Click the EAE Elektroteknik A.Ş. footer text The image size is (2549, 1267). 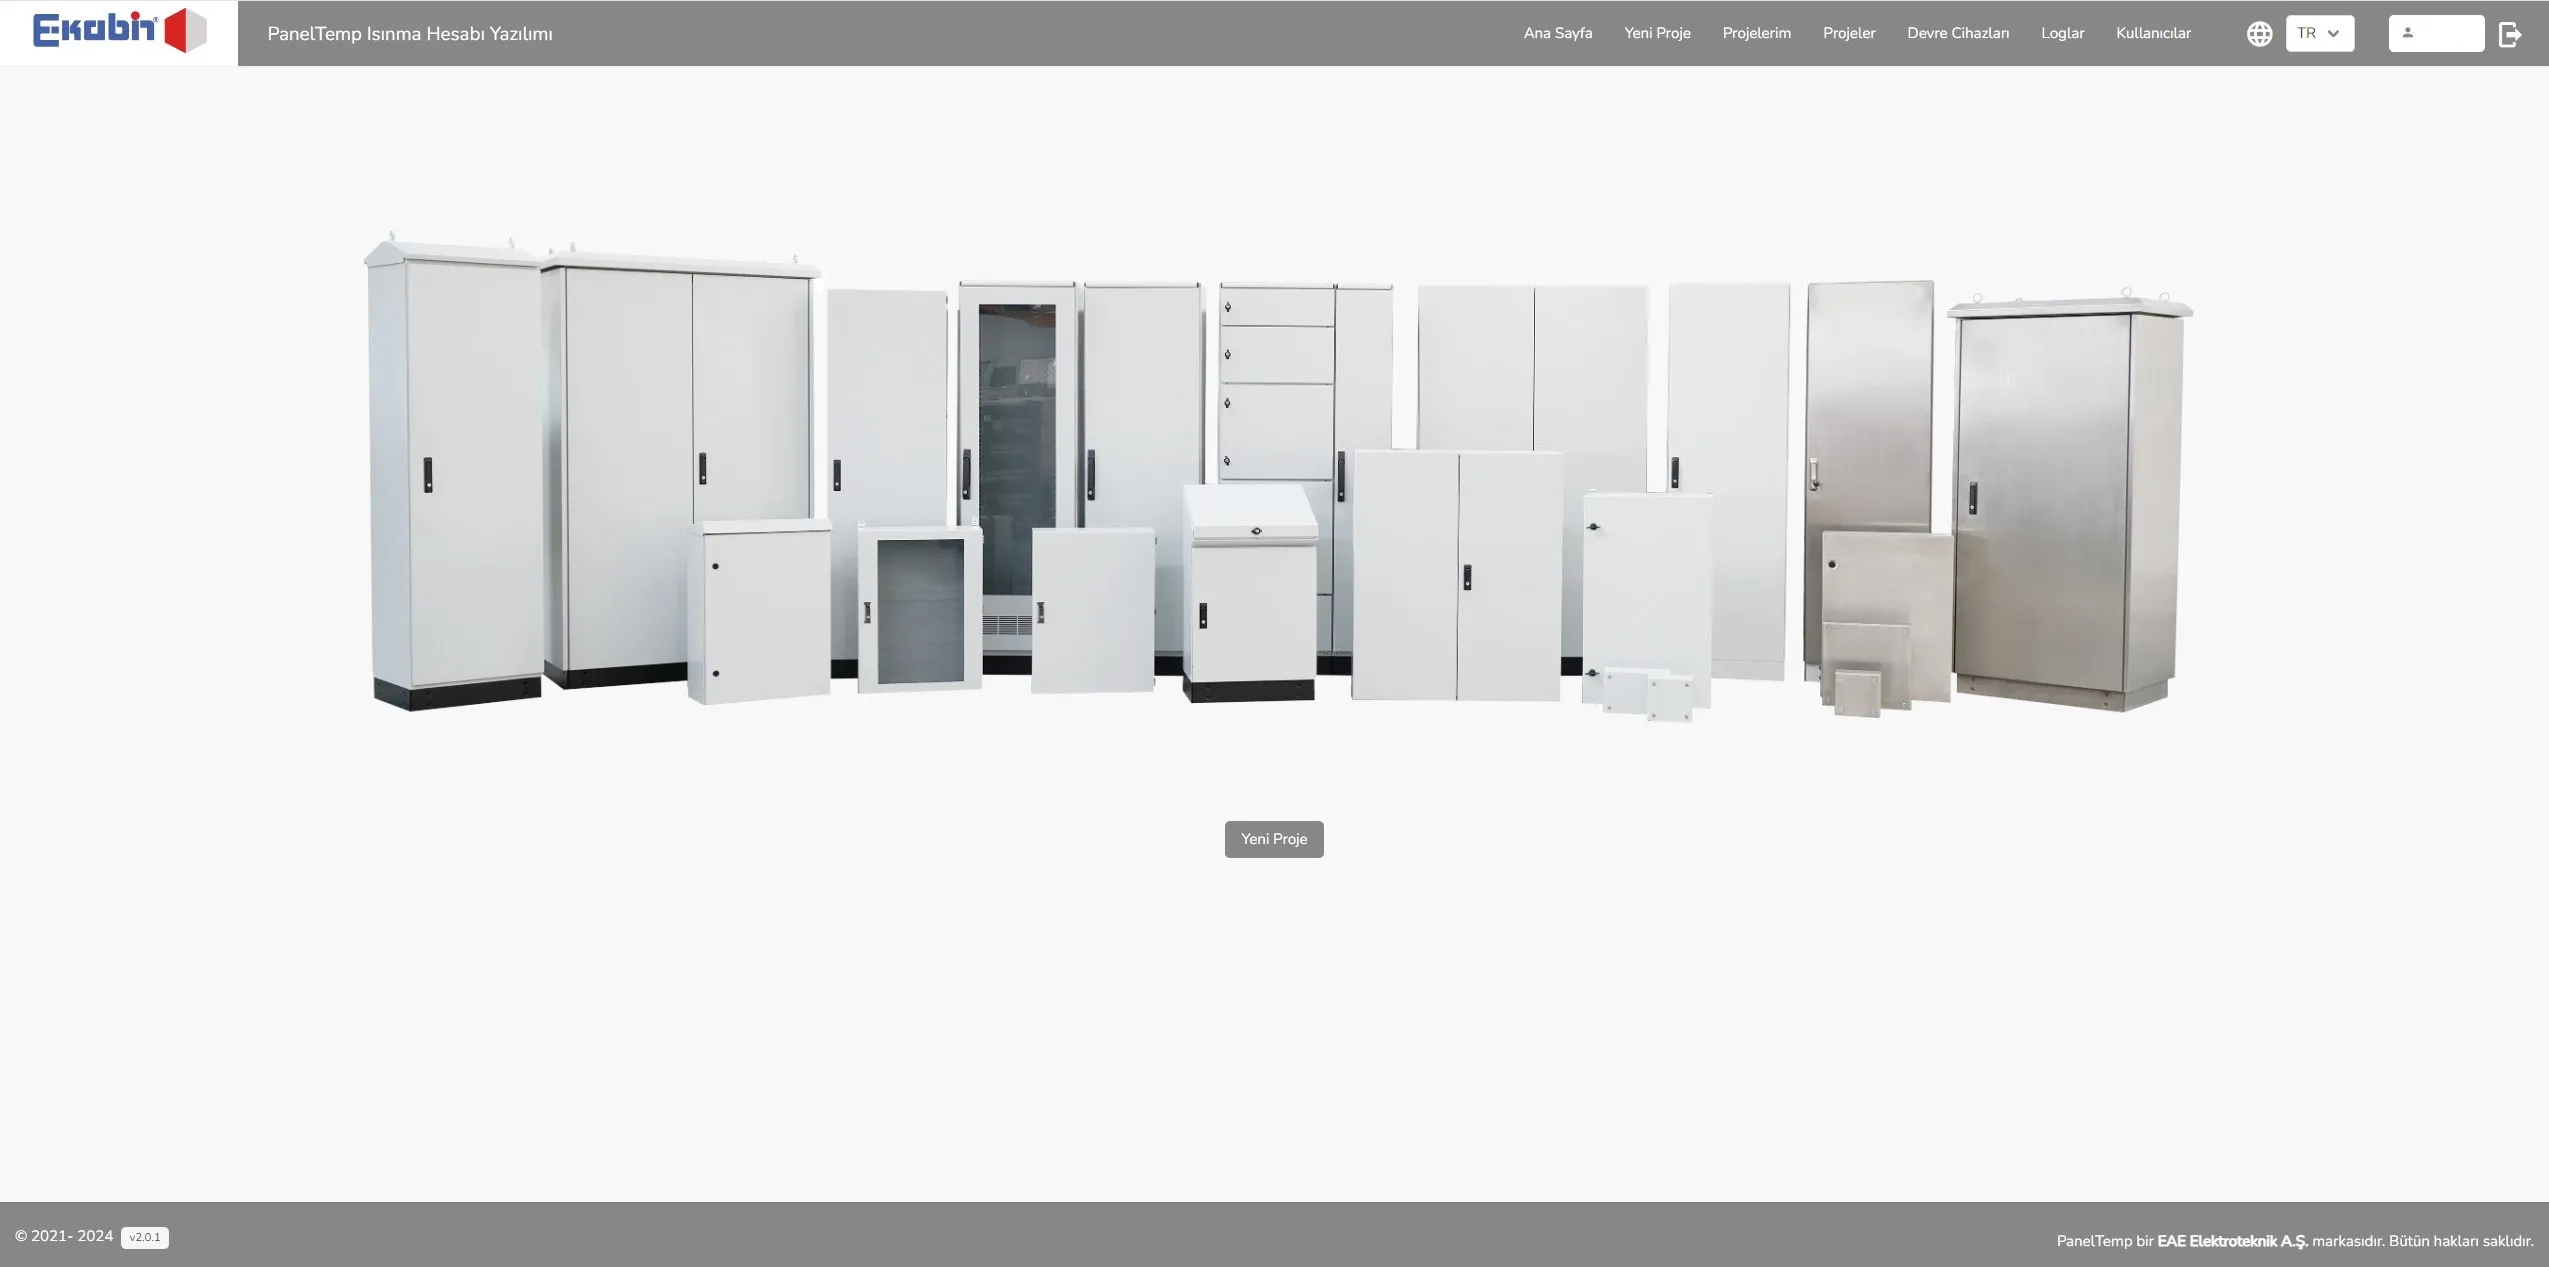click(2232, 1241)
